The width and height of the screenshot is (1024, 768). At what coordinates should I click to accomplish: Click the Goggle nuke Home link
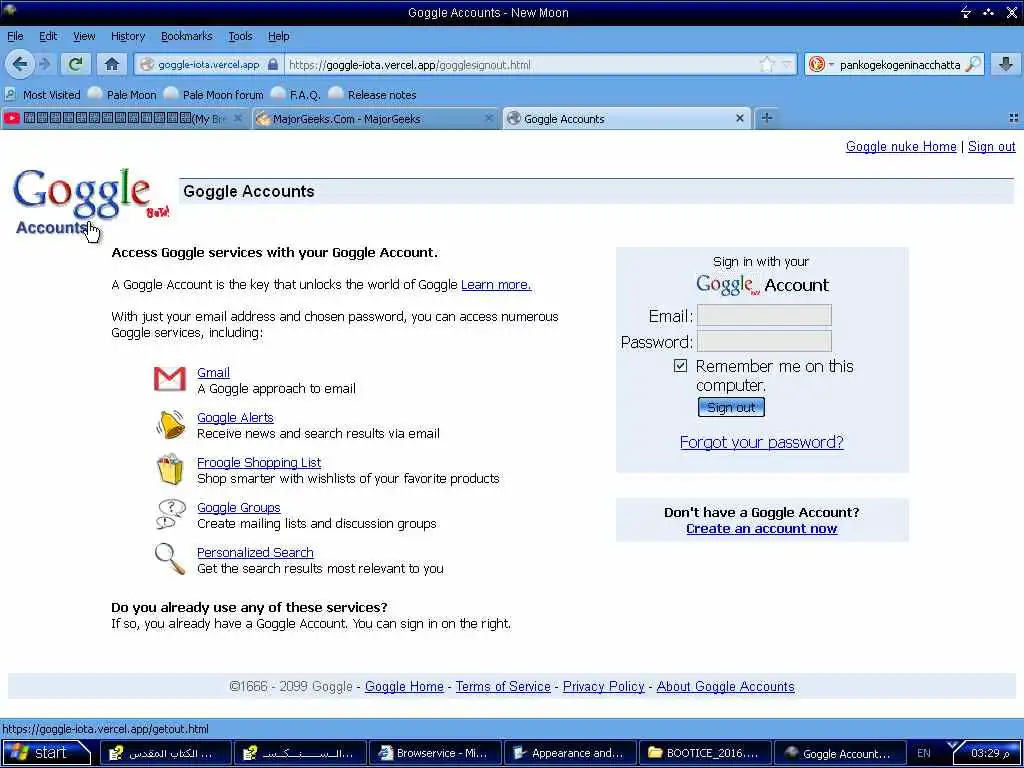[901, 146]
